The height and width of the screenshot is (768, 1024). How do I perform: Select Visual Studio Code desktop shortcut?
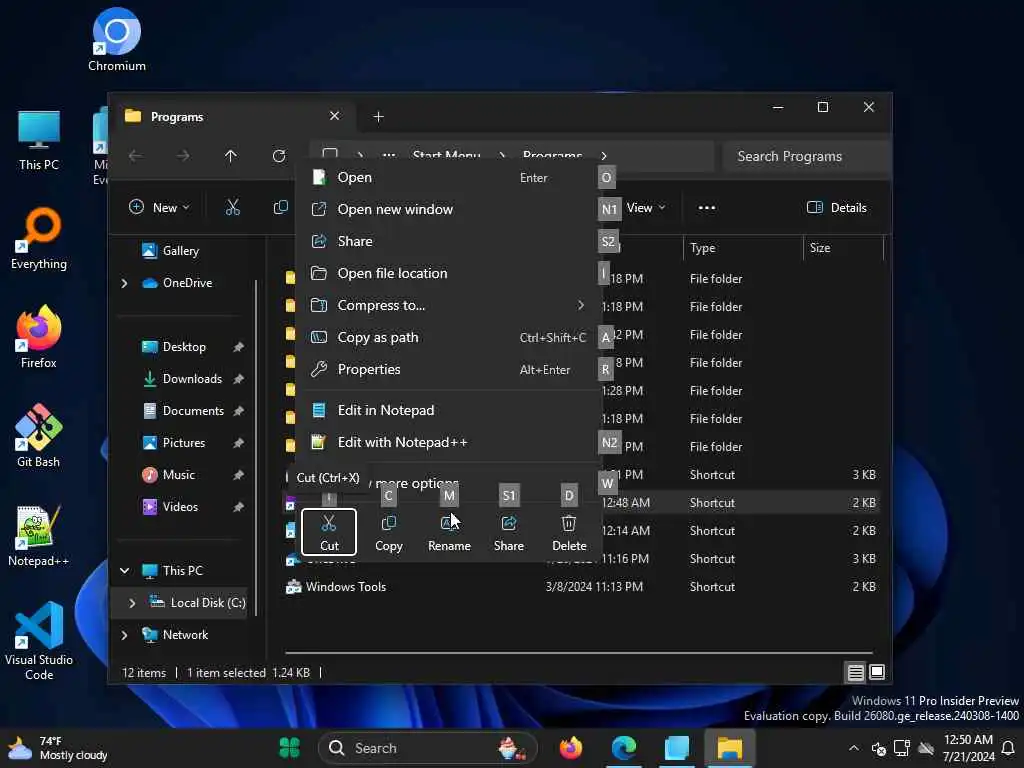39,641
